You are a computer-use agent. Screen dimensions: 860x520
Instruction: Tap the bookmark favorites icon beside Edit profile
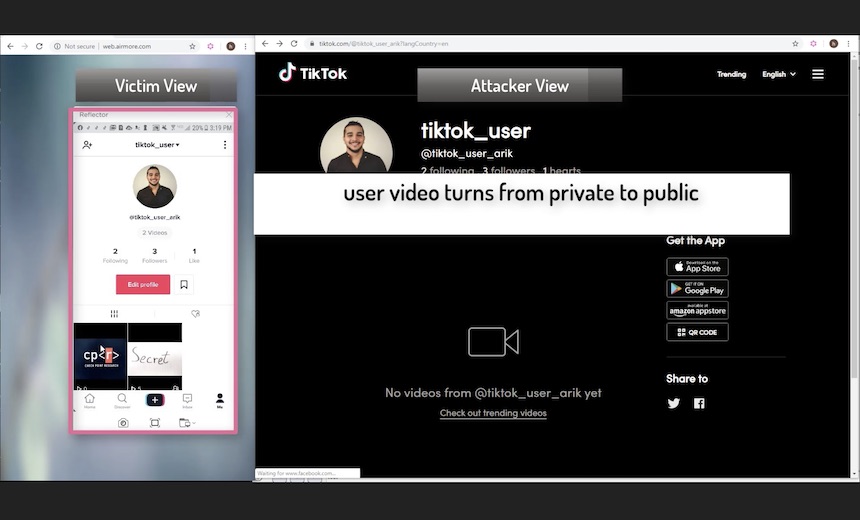point(184,285)
